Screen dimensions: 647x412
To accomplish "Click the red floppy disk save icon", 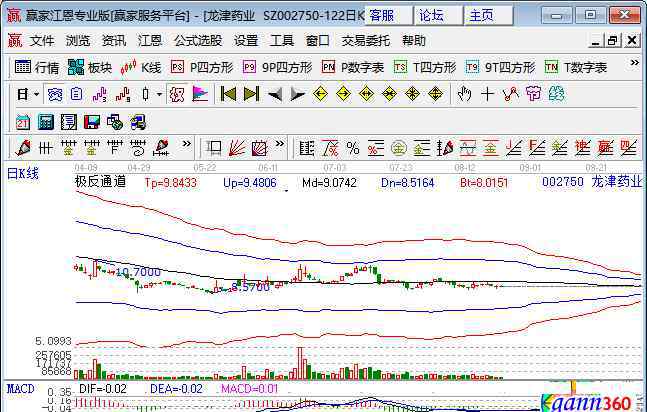I will (92, 122).
